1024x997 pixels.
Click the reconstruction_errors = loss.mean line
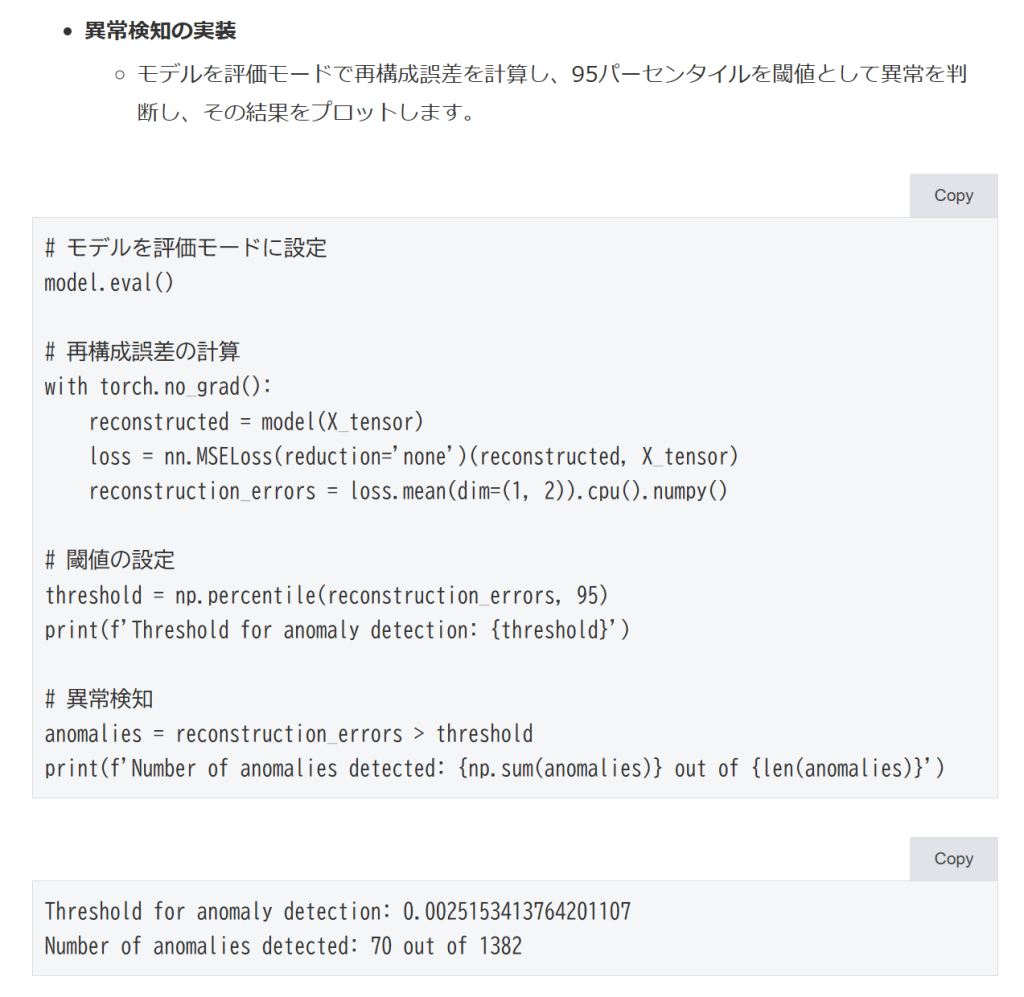click(x=408, y=491)
